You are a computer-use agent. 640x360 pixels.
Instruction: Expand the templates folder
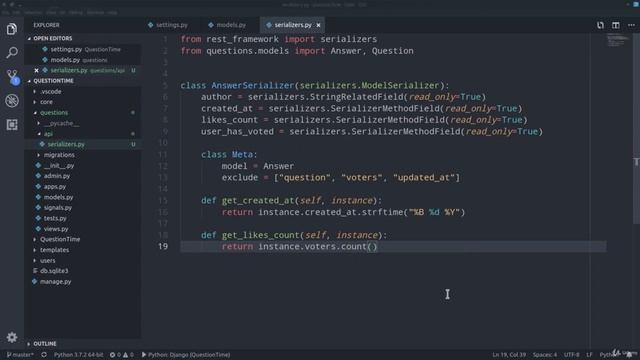54,250
